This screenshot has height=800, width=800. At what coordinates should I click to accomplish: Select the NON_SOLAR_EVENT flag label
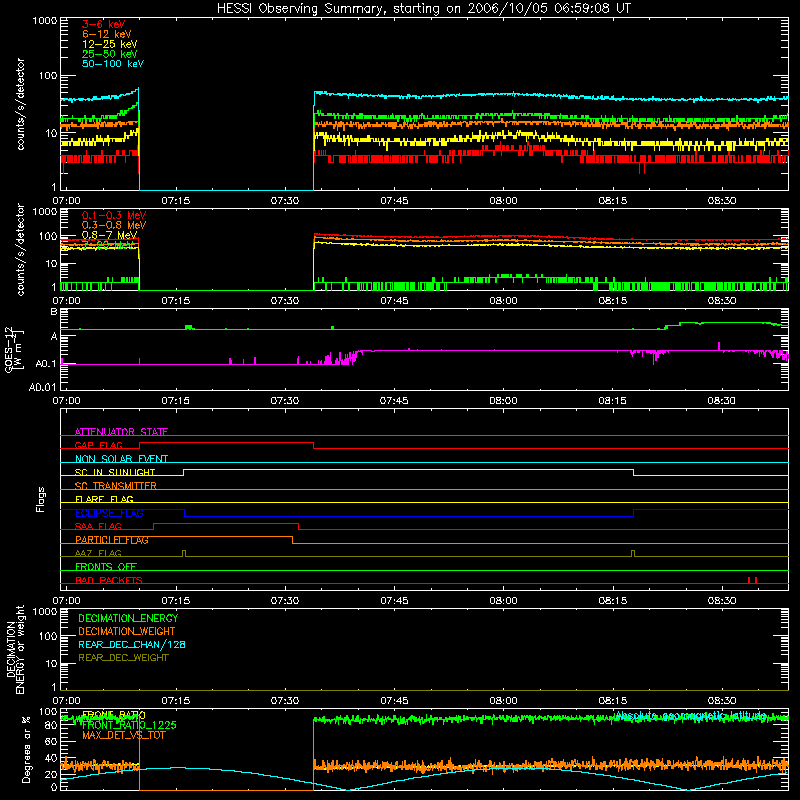(121, 459)
